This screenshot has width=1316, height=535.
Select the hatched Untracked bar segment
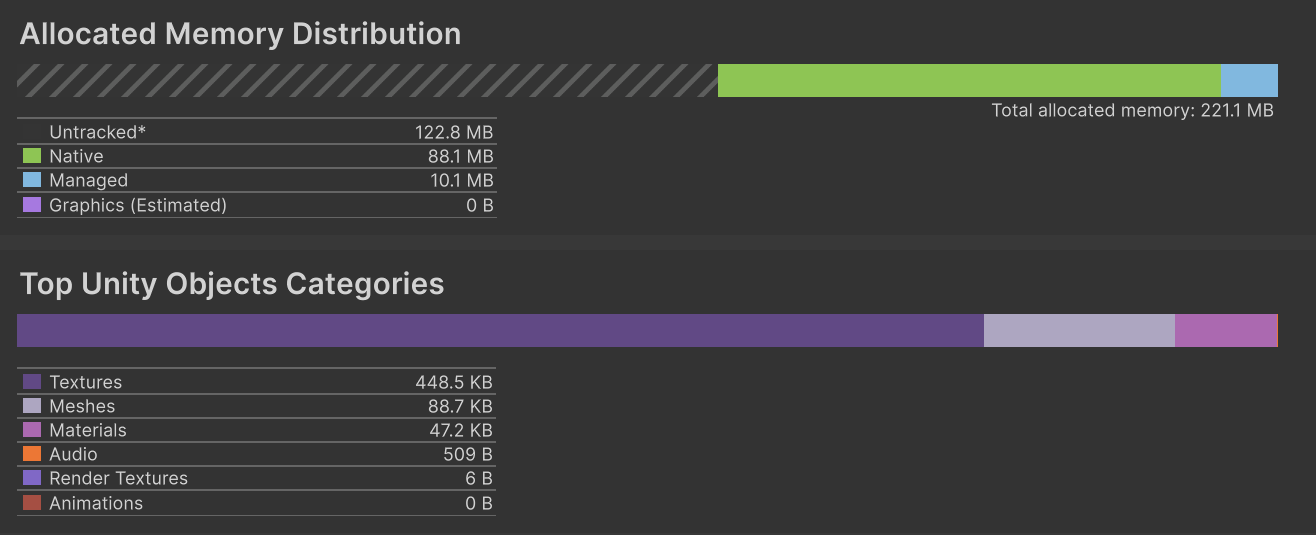367,81
